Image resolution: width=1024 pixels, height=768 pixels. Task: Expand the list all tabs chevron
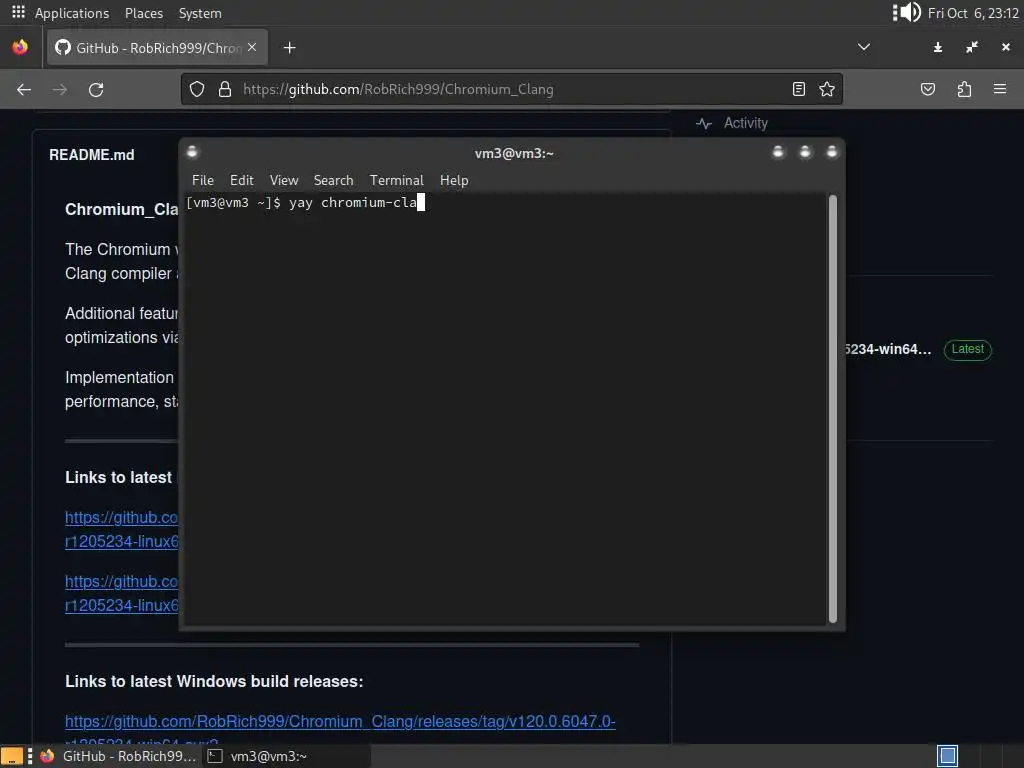pos(863,47)
